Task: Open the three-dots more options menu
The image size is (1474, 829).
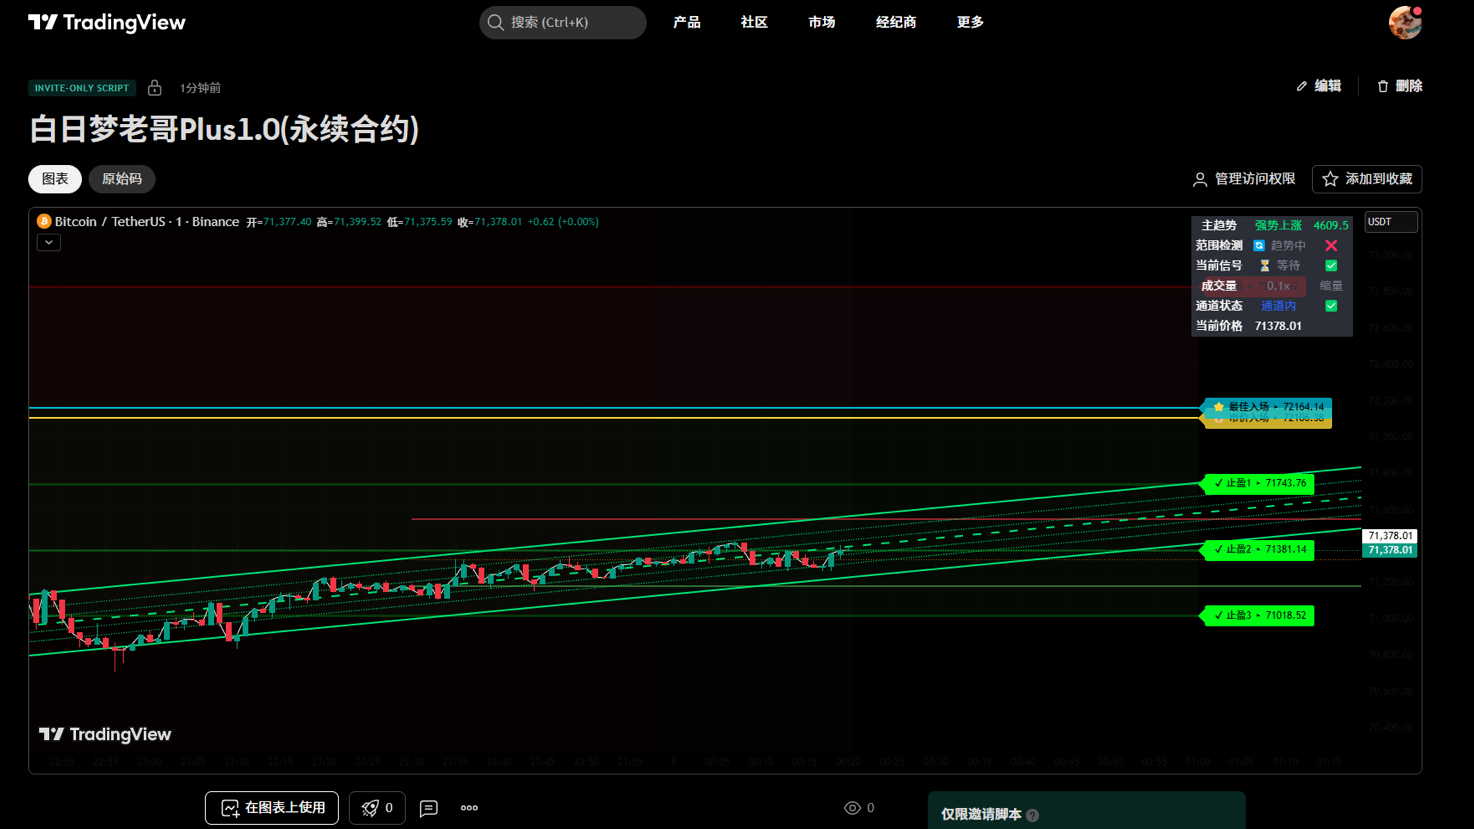Action: pos(469,808)
